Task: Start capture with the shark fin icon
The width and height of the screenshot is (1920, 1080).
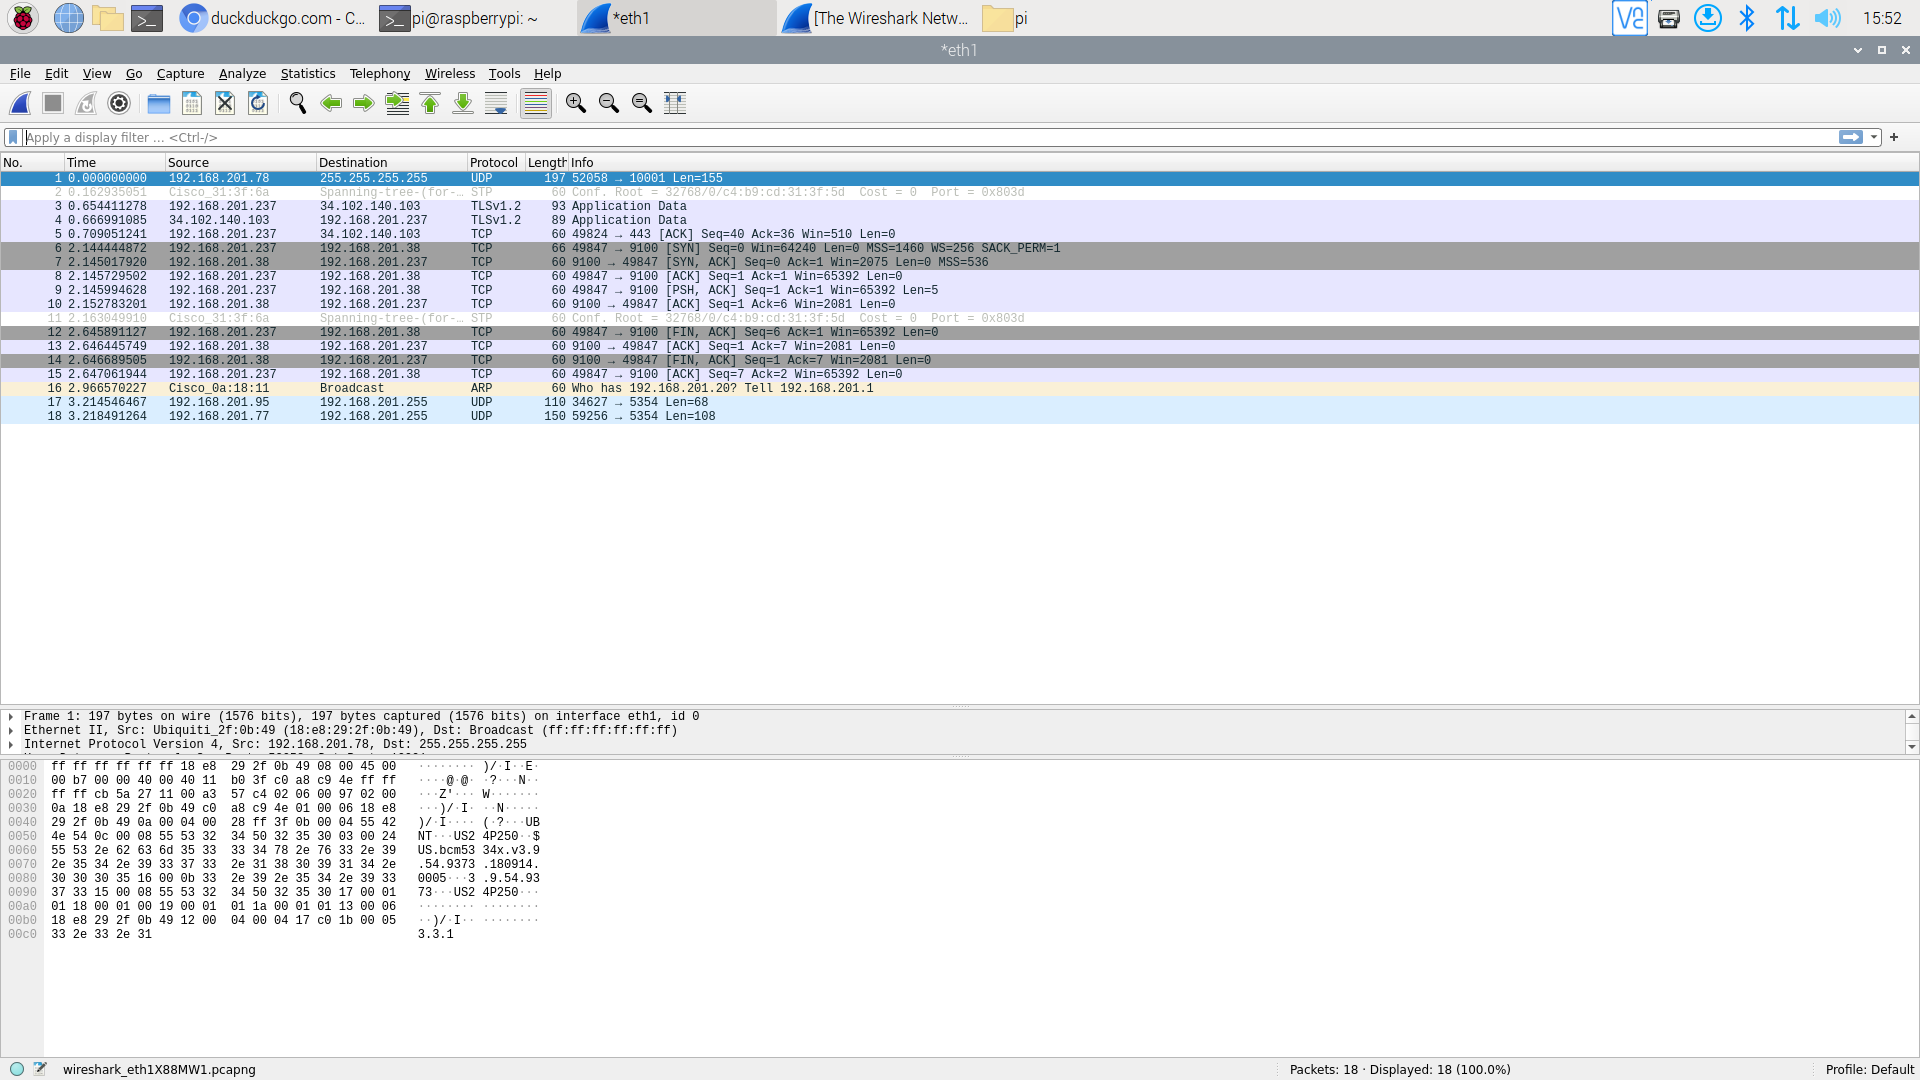Action: pyautogui.click(x=20, y=103)
